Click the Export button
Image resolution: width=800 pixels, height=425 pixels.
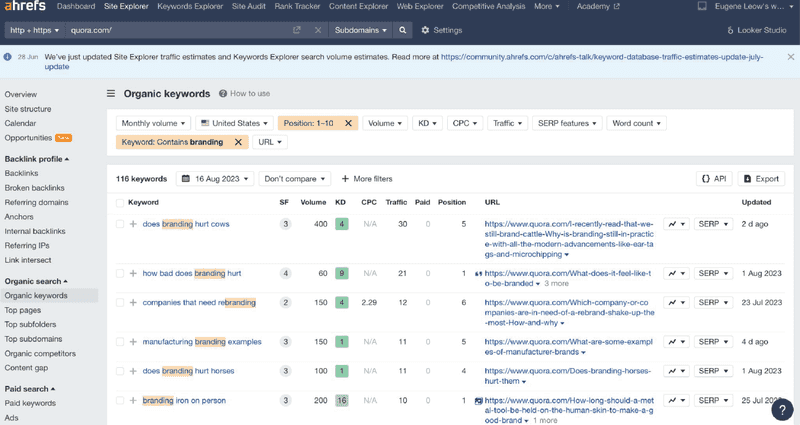pos(761,179)
